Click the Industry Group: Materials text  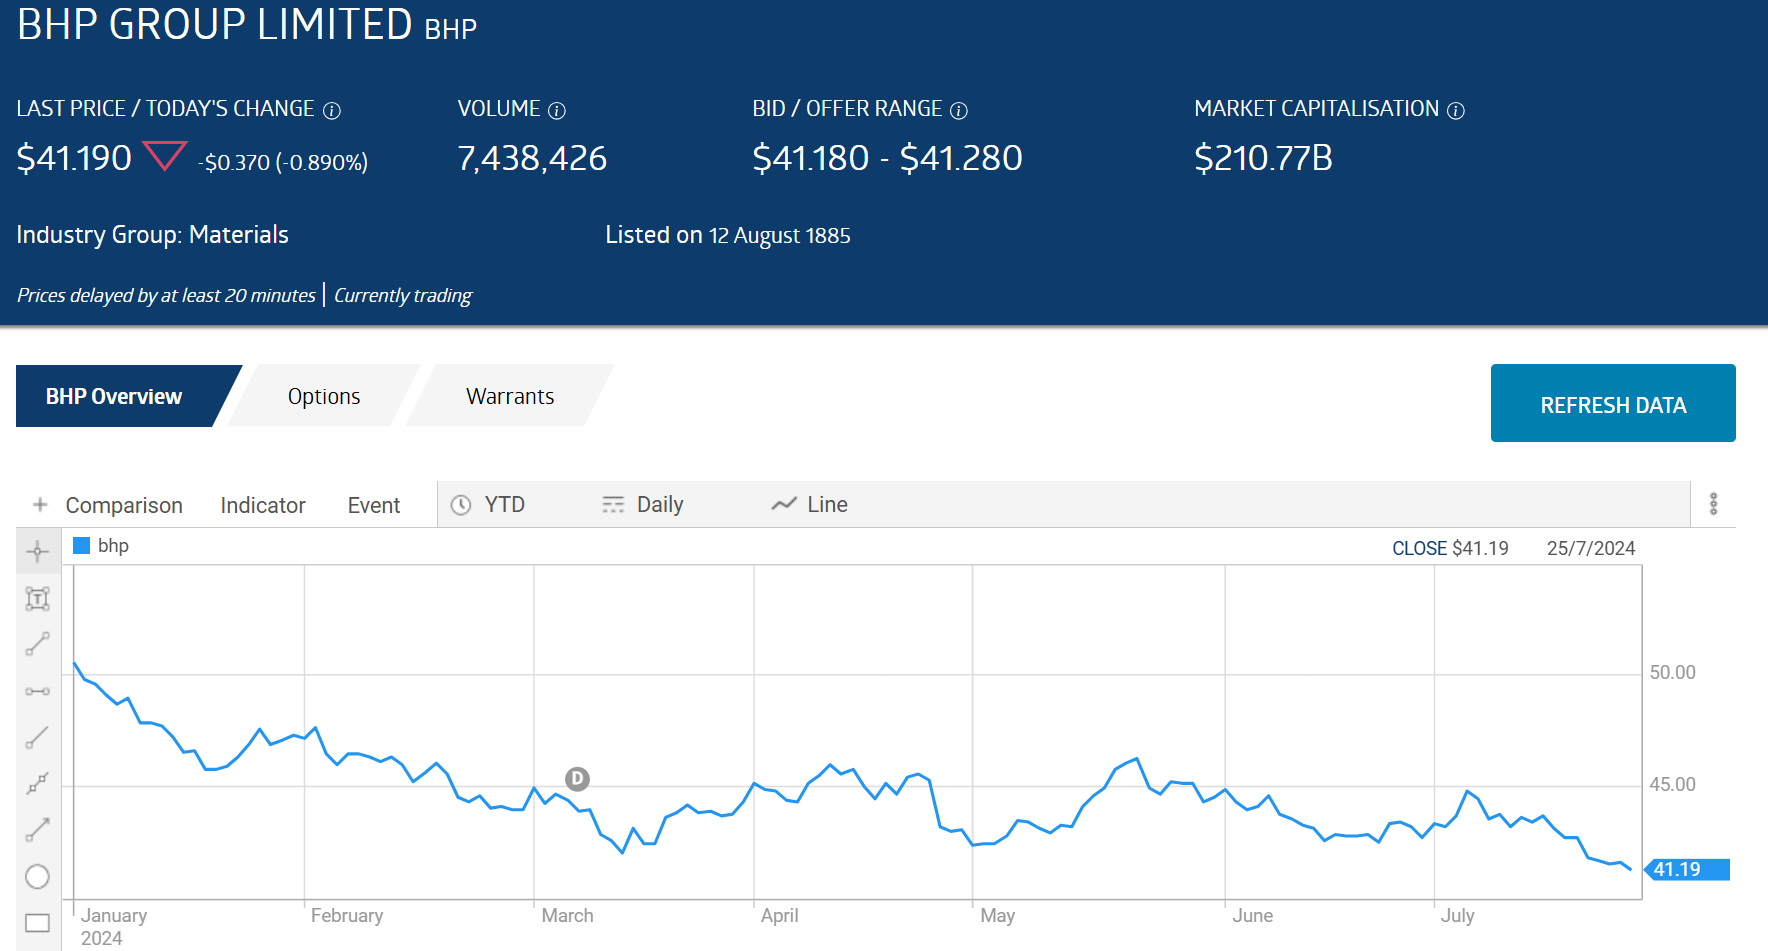point(152,235)
